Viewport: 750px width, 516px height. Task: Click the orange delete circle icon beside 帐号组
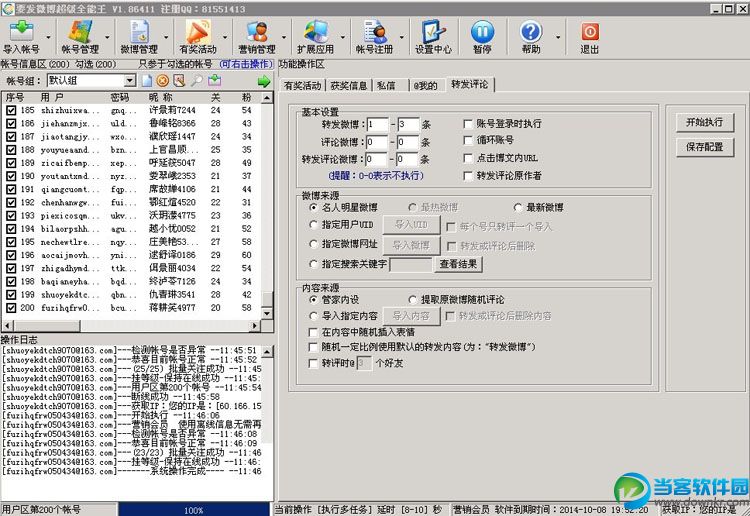click(163, 80)
